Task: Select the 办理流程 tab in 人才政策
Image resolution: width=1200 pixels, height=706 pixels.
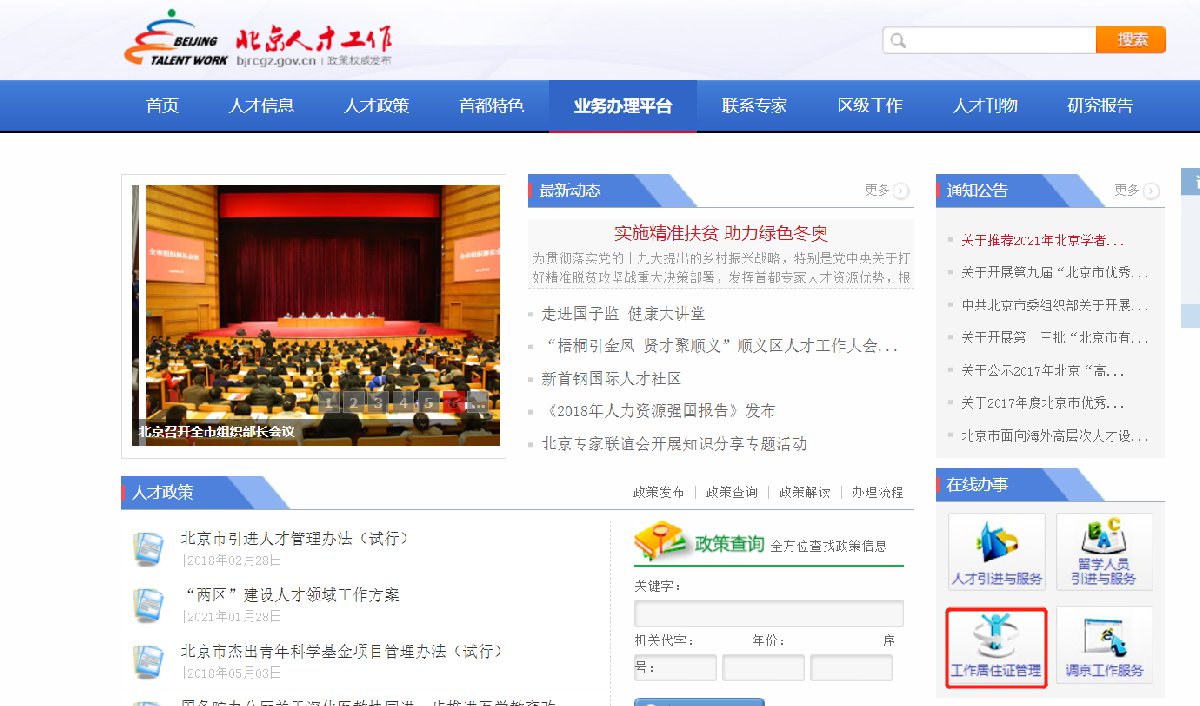Action: tap(877, 492)
